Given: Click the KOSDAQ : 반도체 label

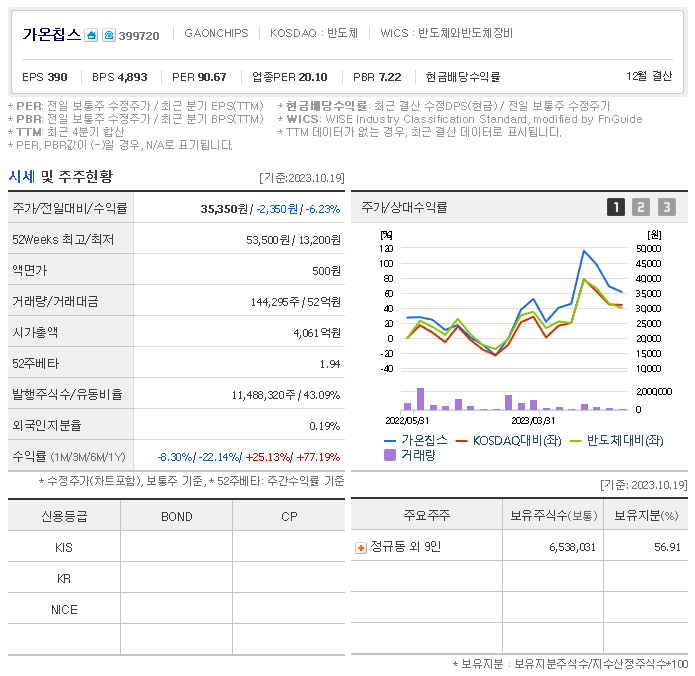Looking at the screenshot, I should click(314, 33).
